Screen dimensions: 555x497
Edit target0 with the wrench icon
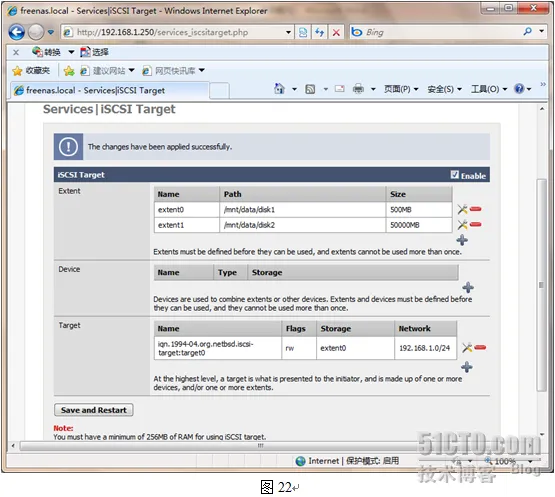(x=467, y=348)
